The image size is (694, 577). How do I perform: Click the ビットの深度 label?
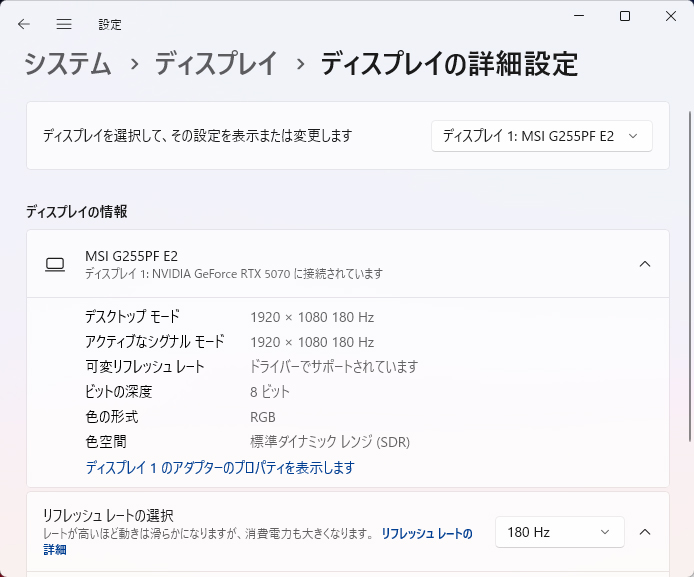click(x=119, y=392)
